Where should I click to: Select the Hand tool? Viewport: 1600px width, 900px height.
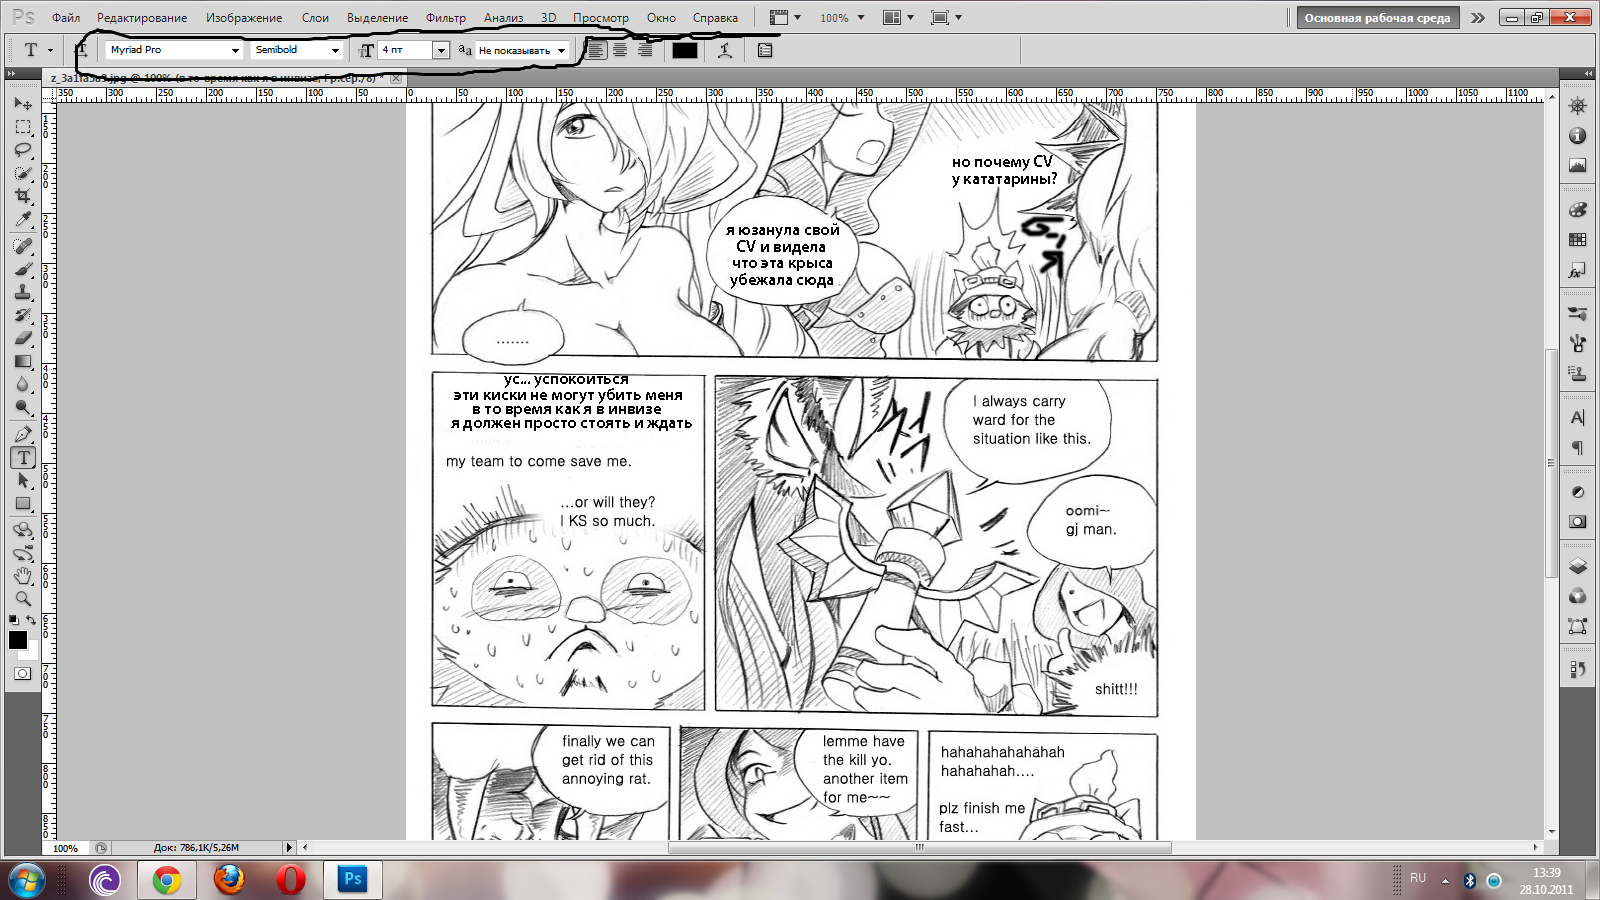click(23, 576)
